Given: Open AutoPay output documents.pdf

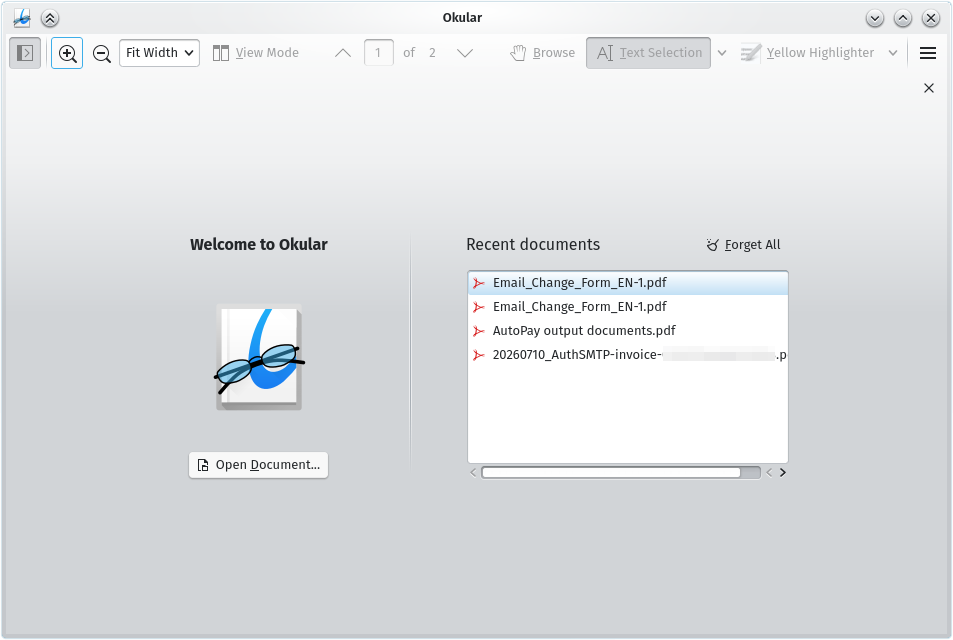Looking at the screenshot, I should (628, 331).
